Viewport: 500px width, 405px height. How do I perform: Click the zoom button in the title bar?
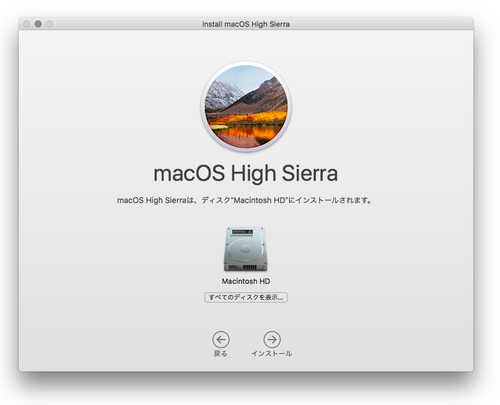(x=49, y=24)
